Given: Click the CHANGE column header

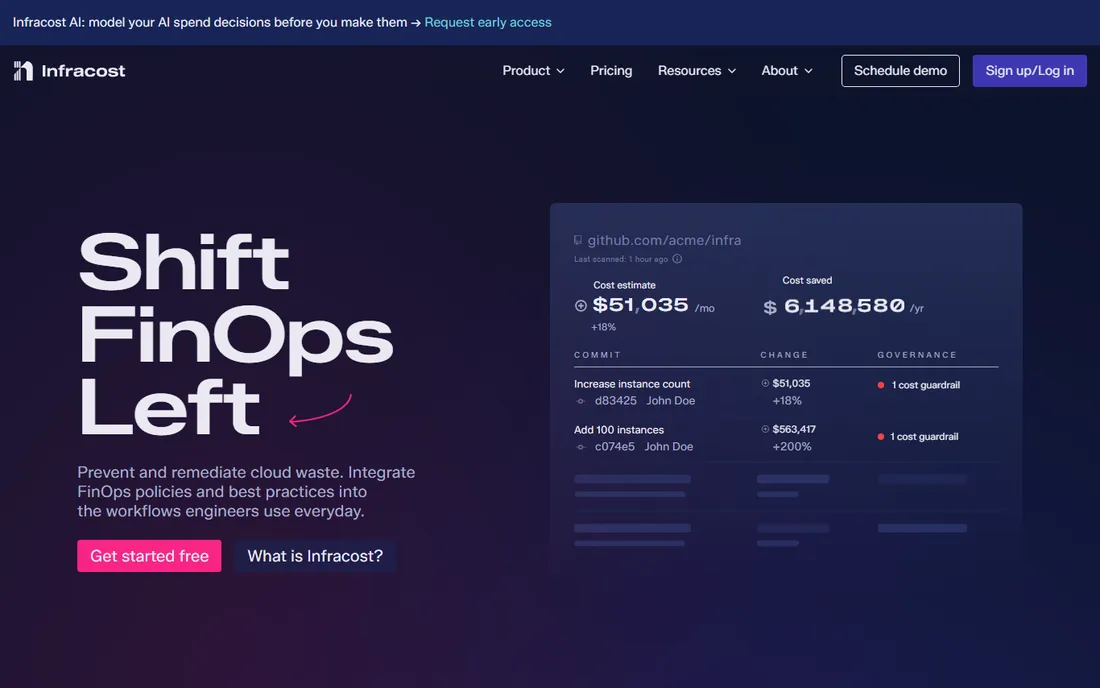Looking at the screenshot, I should pyautogui.click(x=784, y=355).
